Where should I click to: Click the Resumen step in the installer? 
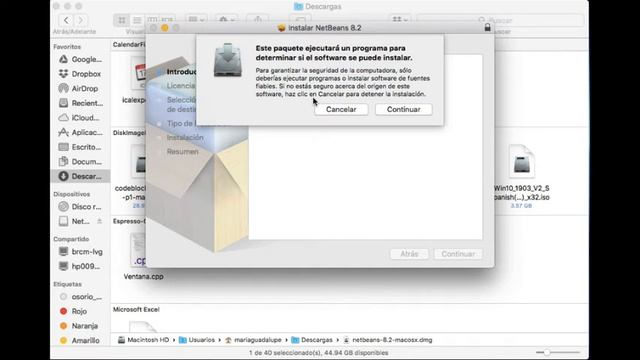click(x=182, y=152)
